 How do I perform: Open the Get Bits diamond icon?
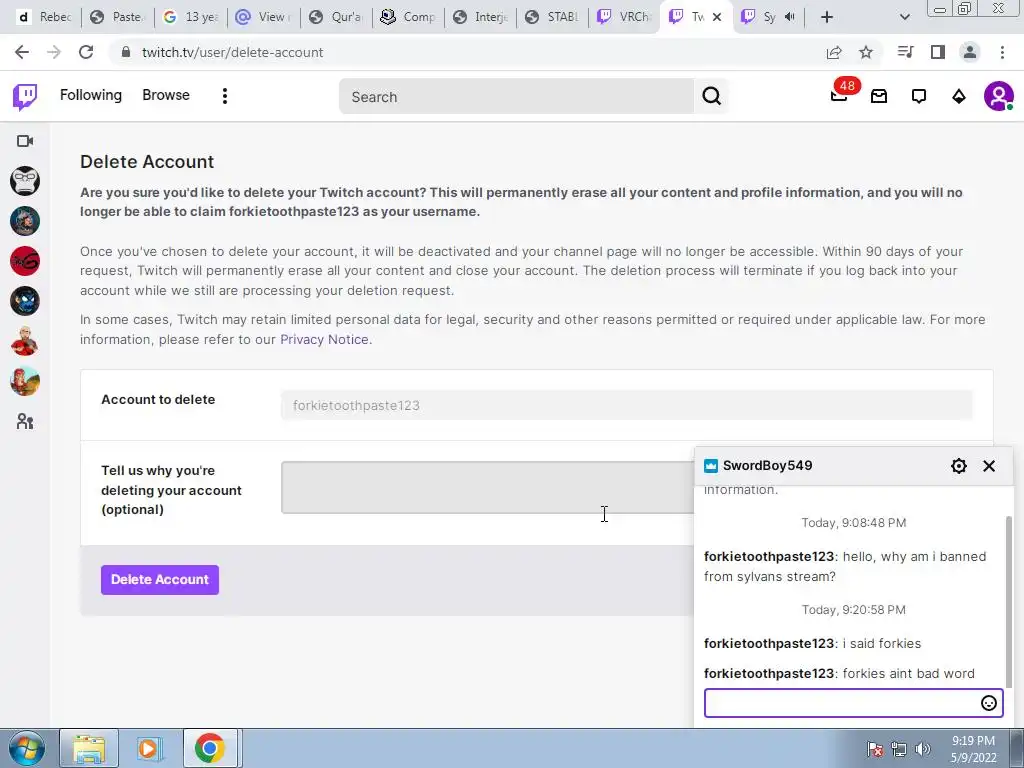(x=959, y=97)
